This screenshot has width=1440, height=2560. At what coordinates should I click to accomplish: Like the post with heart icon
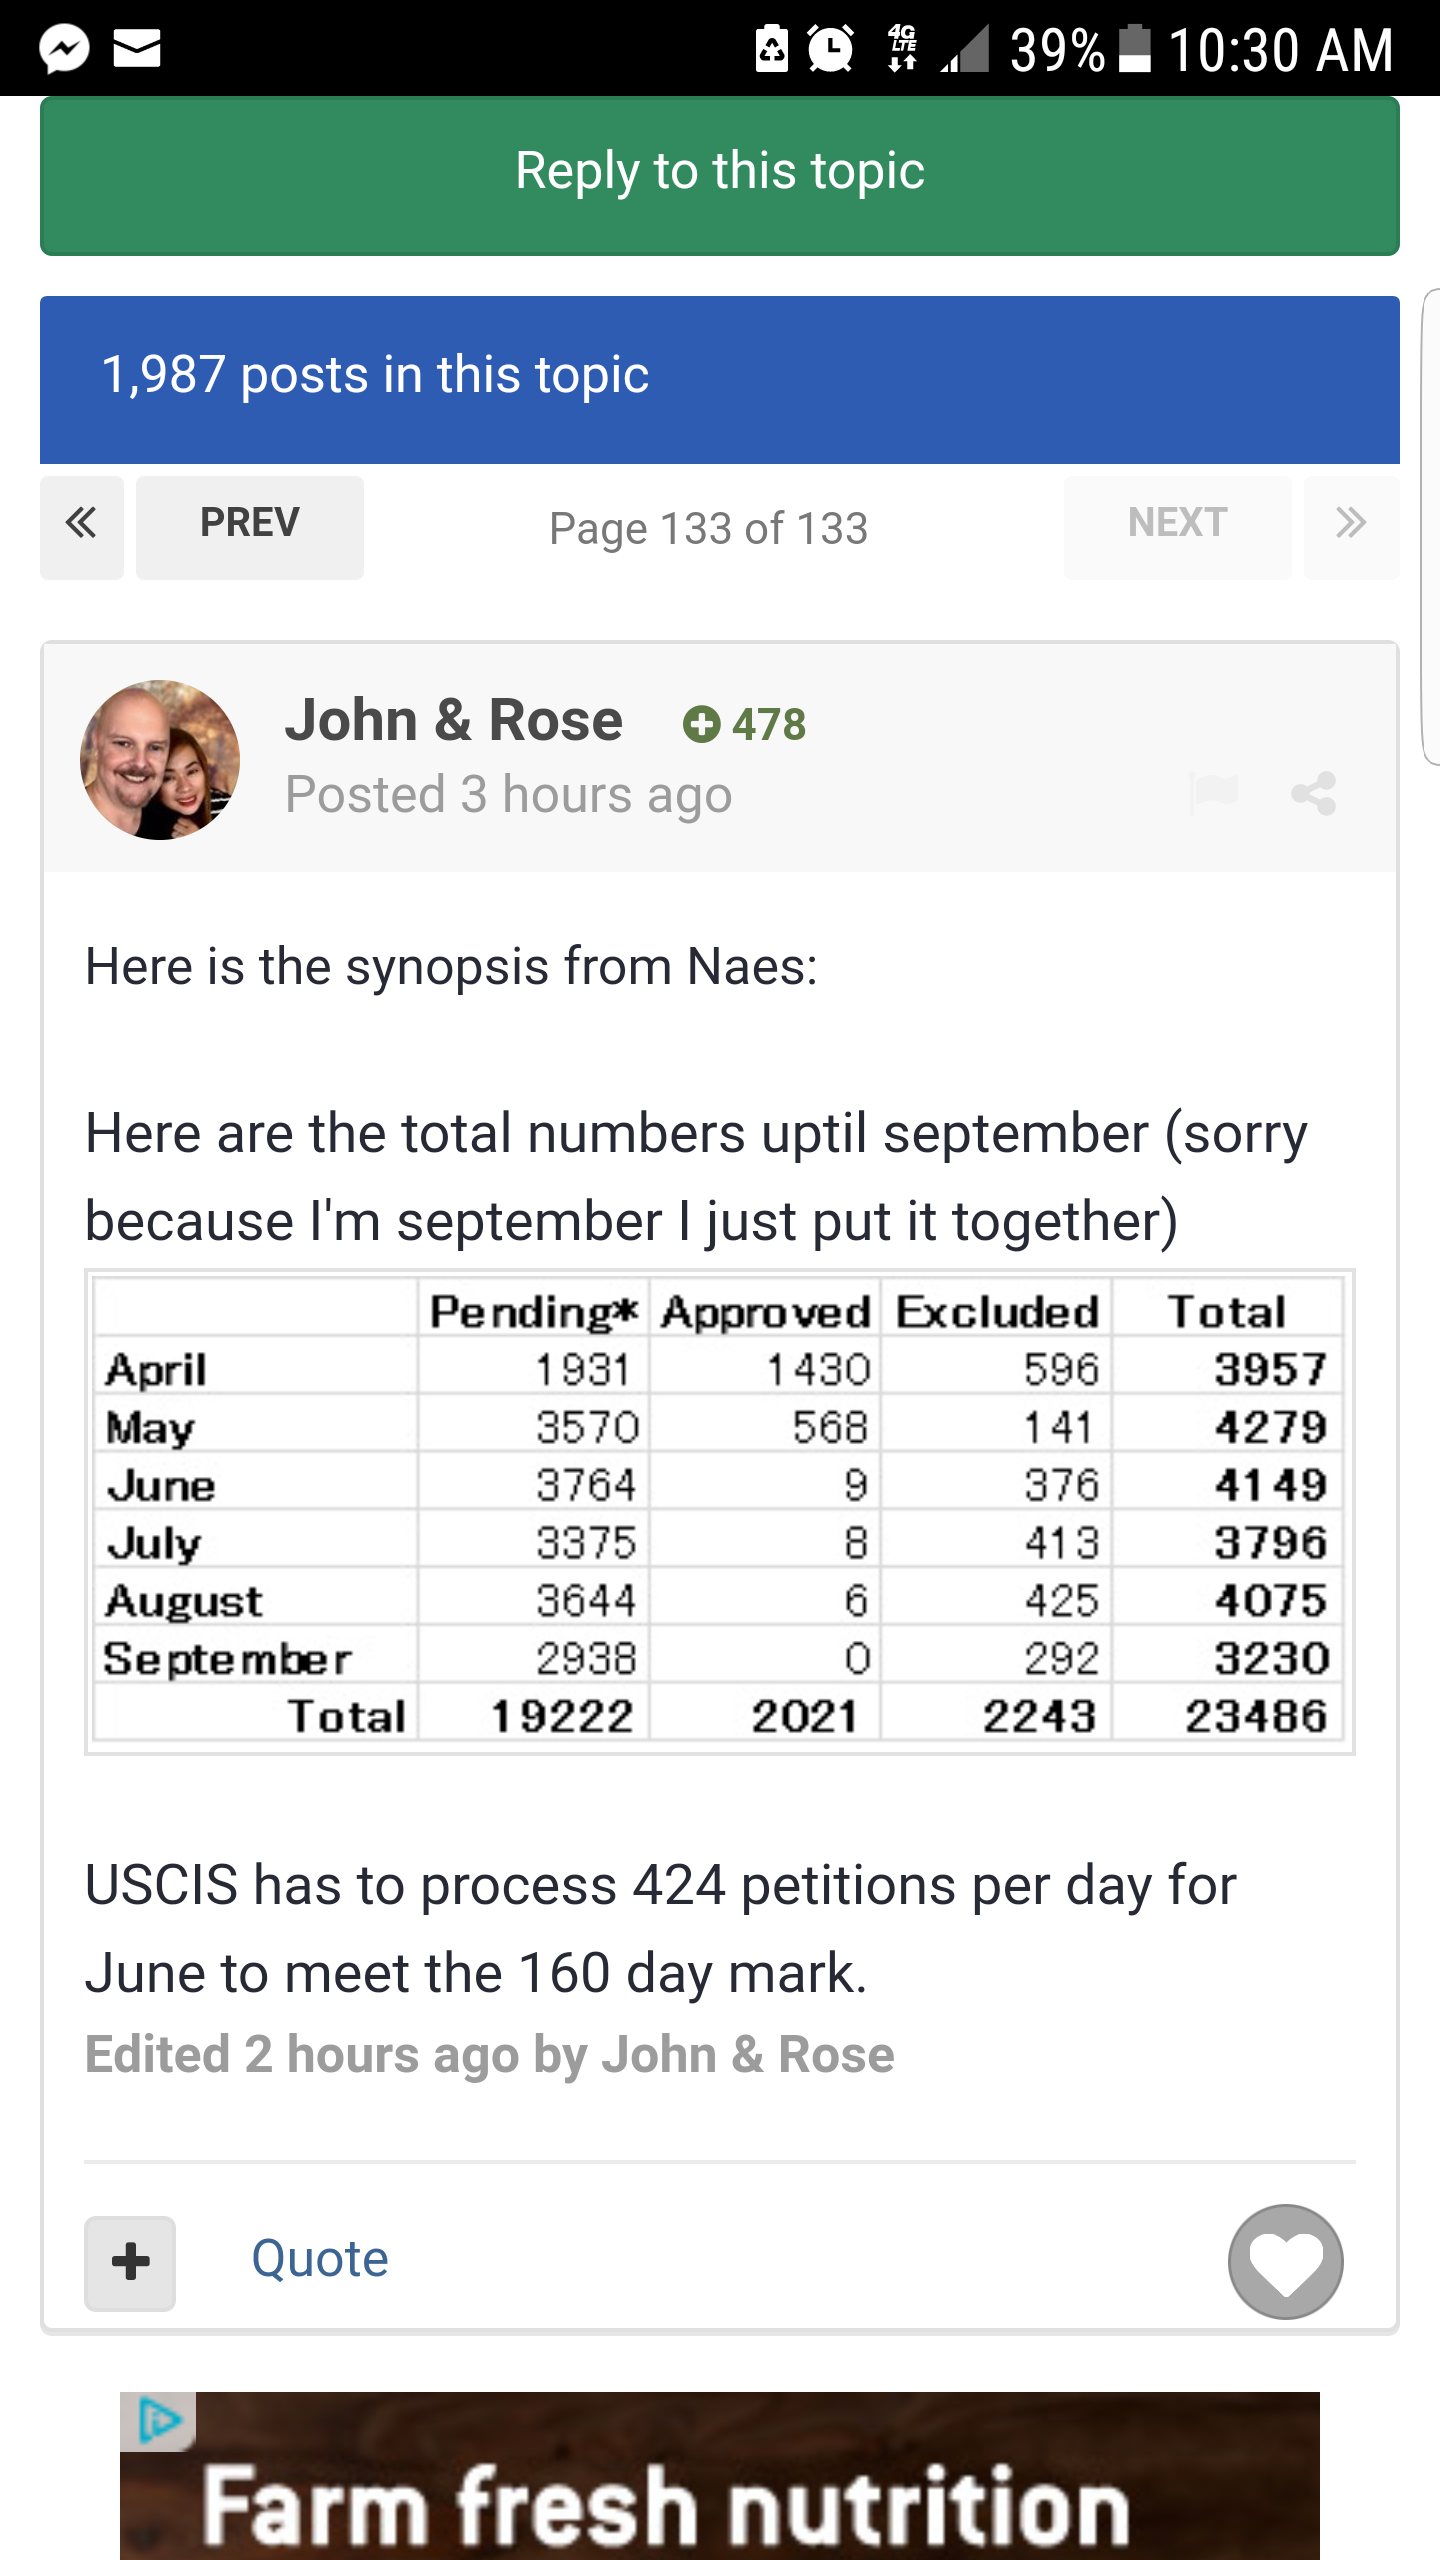1286,2262
